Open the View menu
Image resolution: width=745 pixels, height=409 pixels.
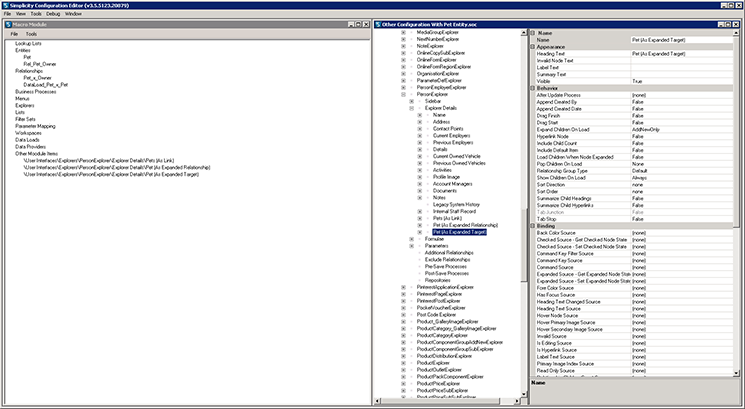[21, 14]
